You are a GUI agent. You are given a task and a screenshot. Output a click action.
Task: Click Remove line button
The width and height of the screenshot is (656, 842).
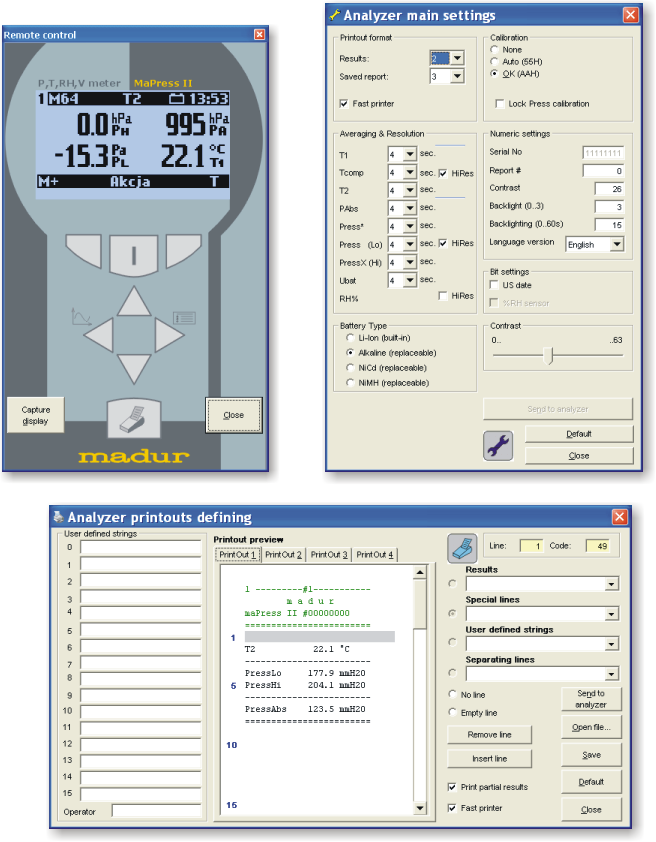point(490,735)
